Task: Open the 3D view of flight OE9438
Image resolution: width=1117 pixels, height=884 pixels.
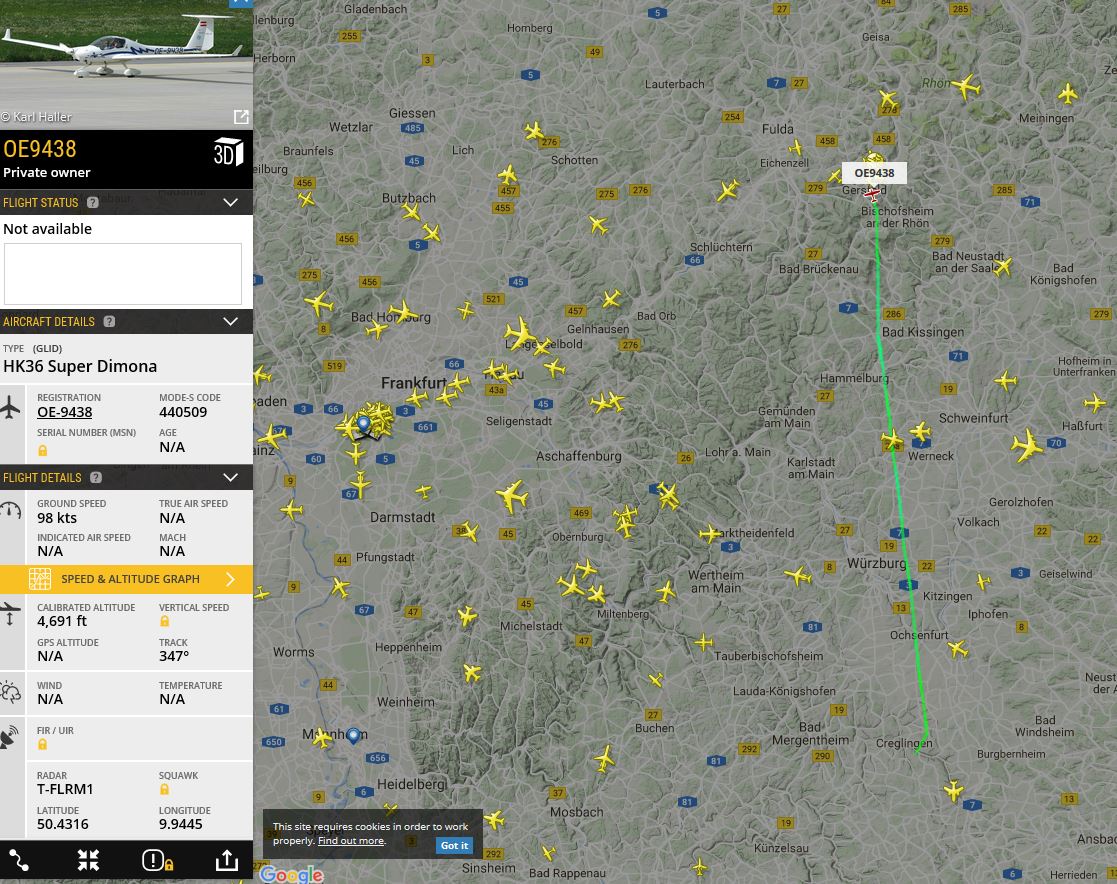Action: (x=228, y=152)
